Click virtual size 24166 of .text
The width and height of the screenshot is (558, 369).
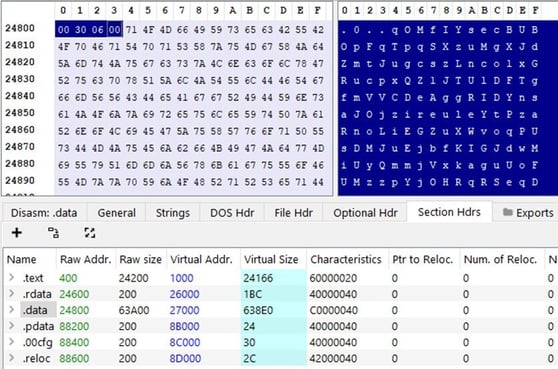pyautogui.click(x=258, y=278)
